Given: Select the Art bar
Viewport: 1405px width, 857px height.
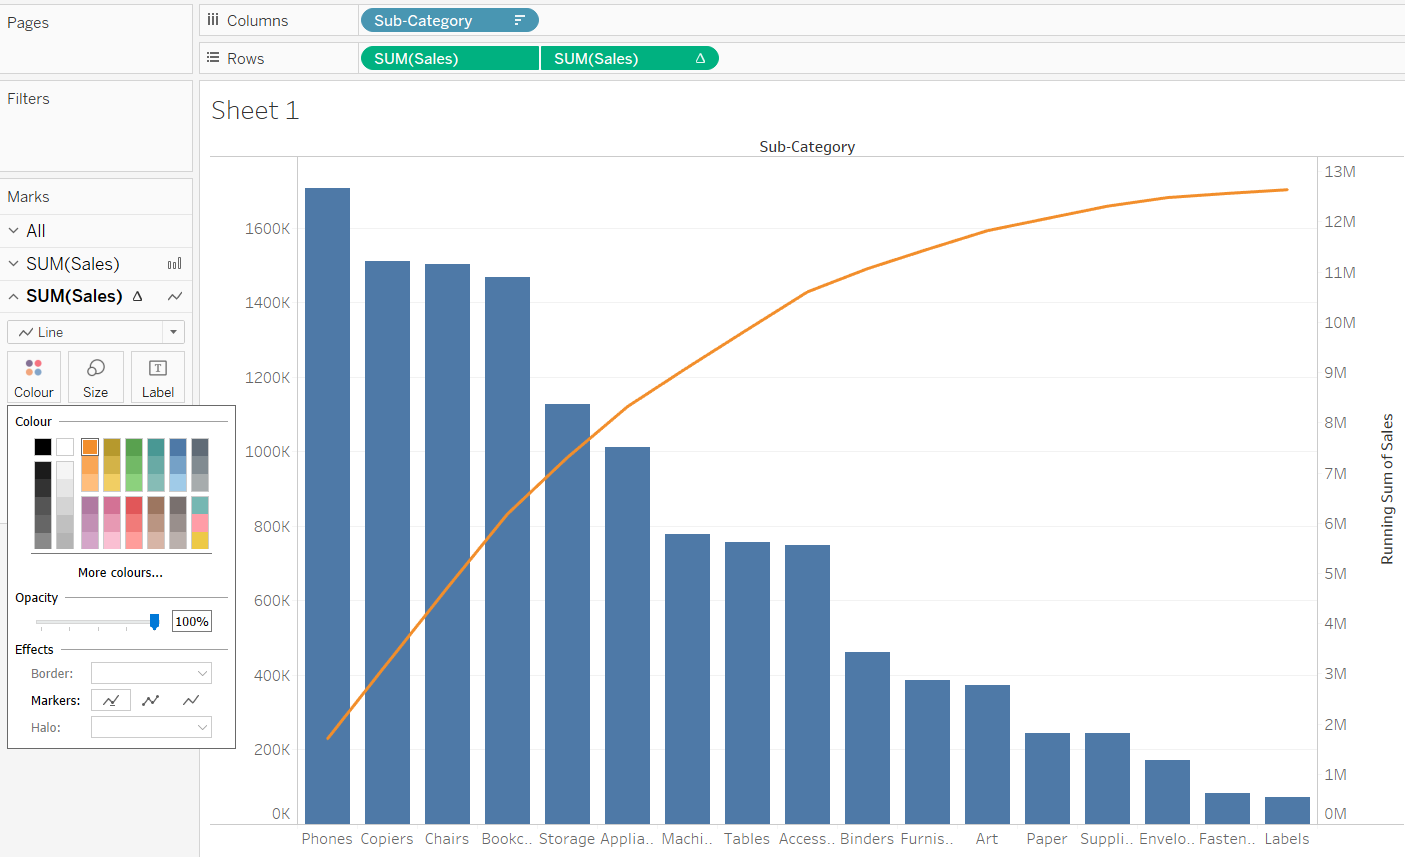Looking at the screenshot, I should (987, 754).
